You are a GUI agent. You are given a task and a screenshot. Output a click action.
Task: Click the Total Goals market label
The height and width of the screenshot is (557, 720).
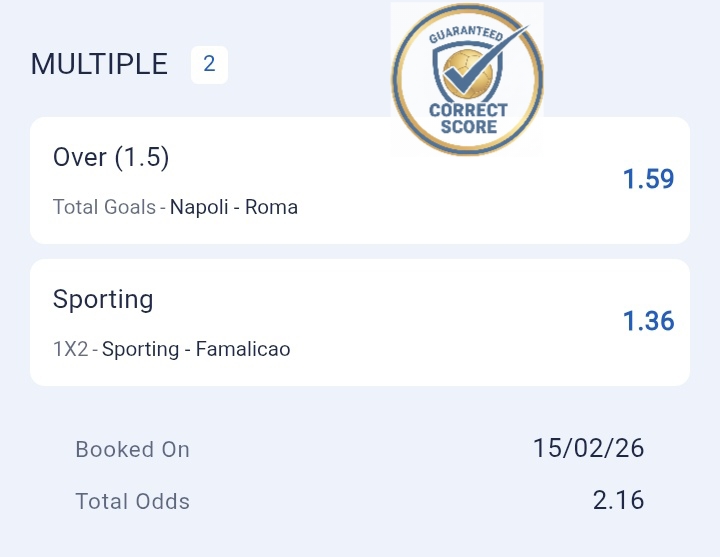pyautogui.click(x=104, y=208)
